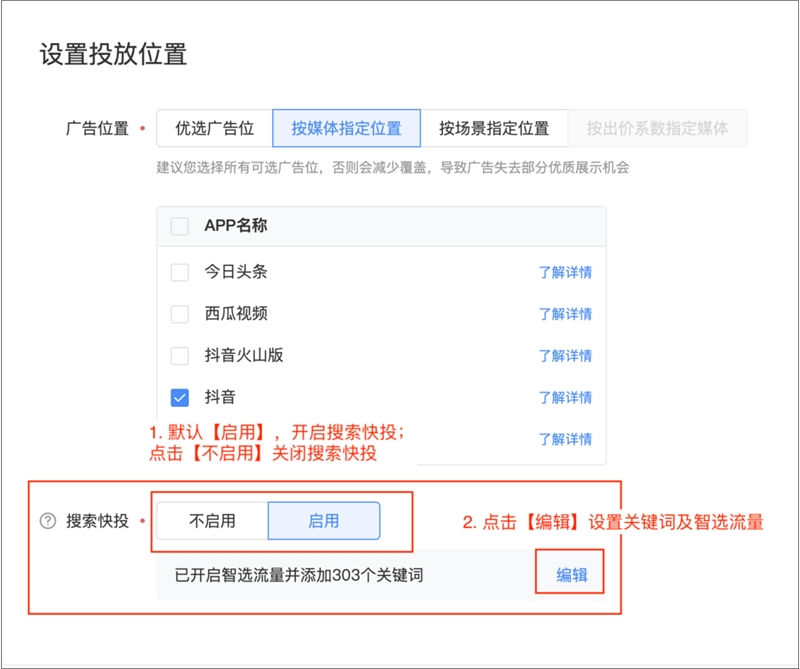
Task: Check the 今日头条 checkbox
Action: point(180,272)
